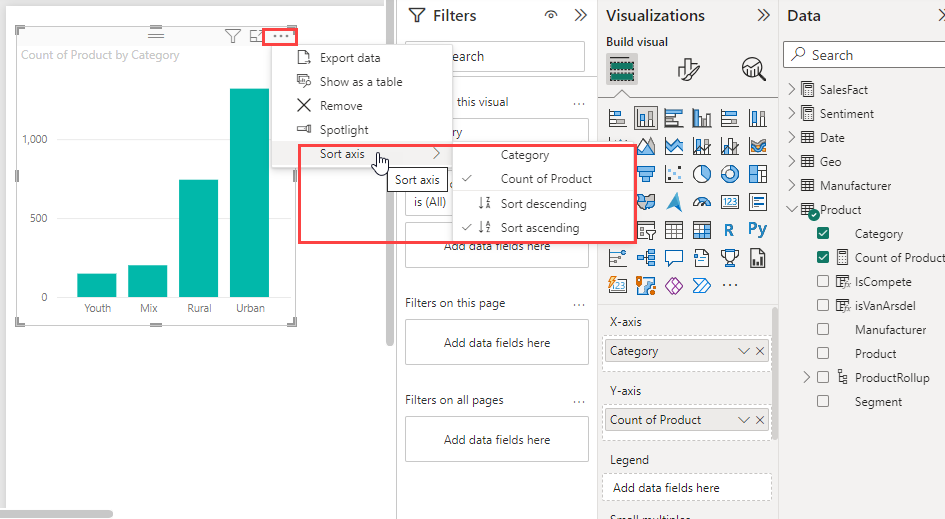
Task: Select the Power Apps visual
Action: tap(673, 286)
